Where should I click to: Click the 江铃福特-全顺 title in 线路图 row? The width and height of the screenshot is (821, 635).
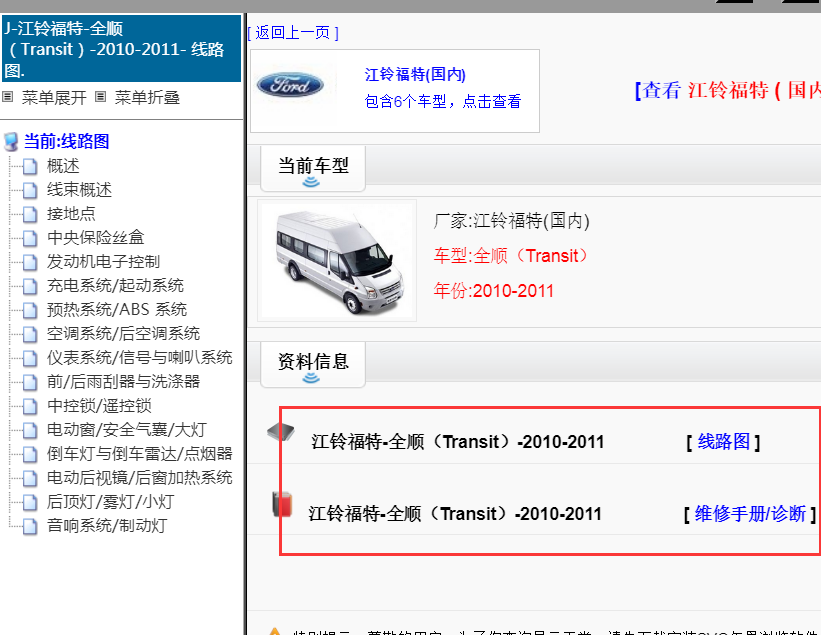click(x=458, y=442)
